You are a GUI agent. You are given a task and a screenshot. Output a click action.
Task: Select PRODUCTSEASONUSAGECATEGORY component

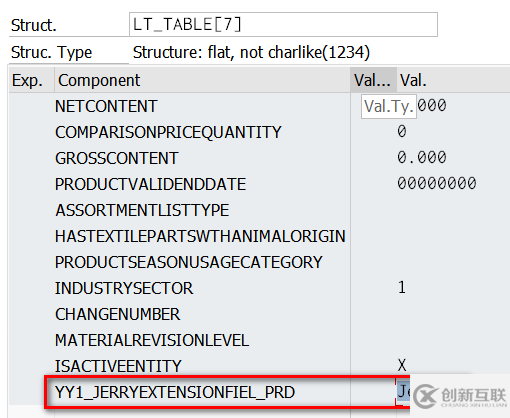pos(189,262)
